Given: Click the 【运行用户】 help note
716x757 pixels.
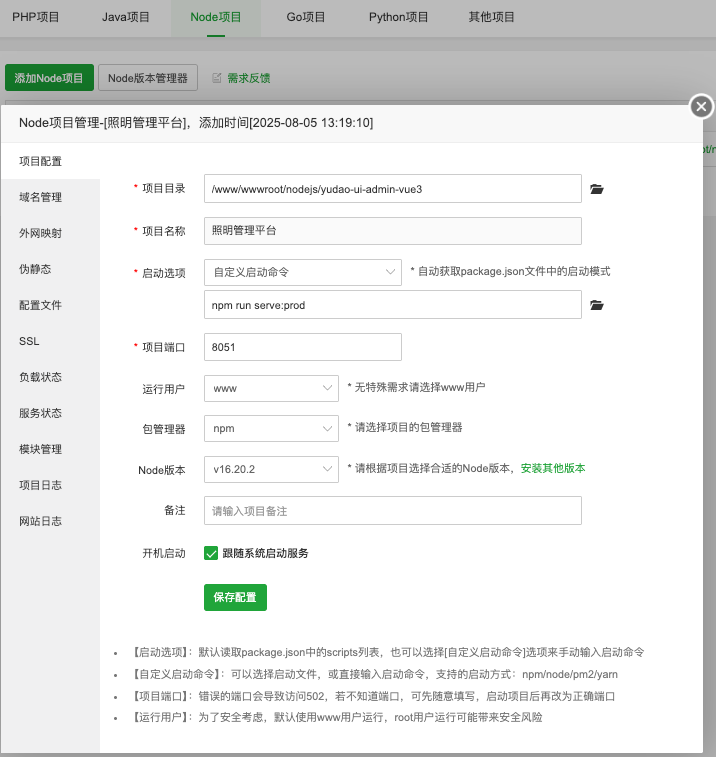Looking at the screenshot, I should tap(337, 717).
